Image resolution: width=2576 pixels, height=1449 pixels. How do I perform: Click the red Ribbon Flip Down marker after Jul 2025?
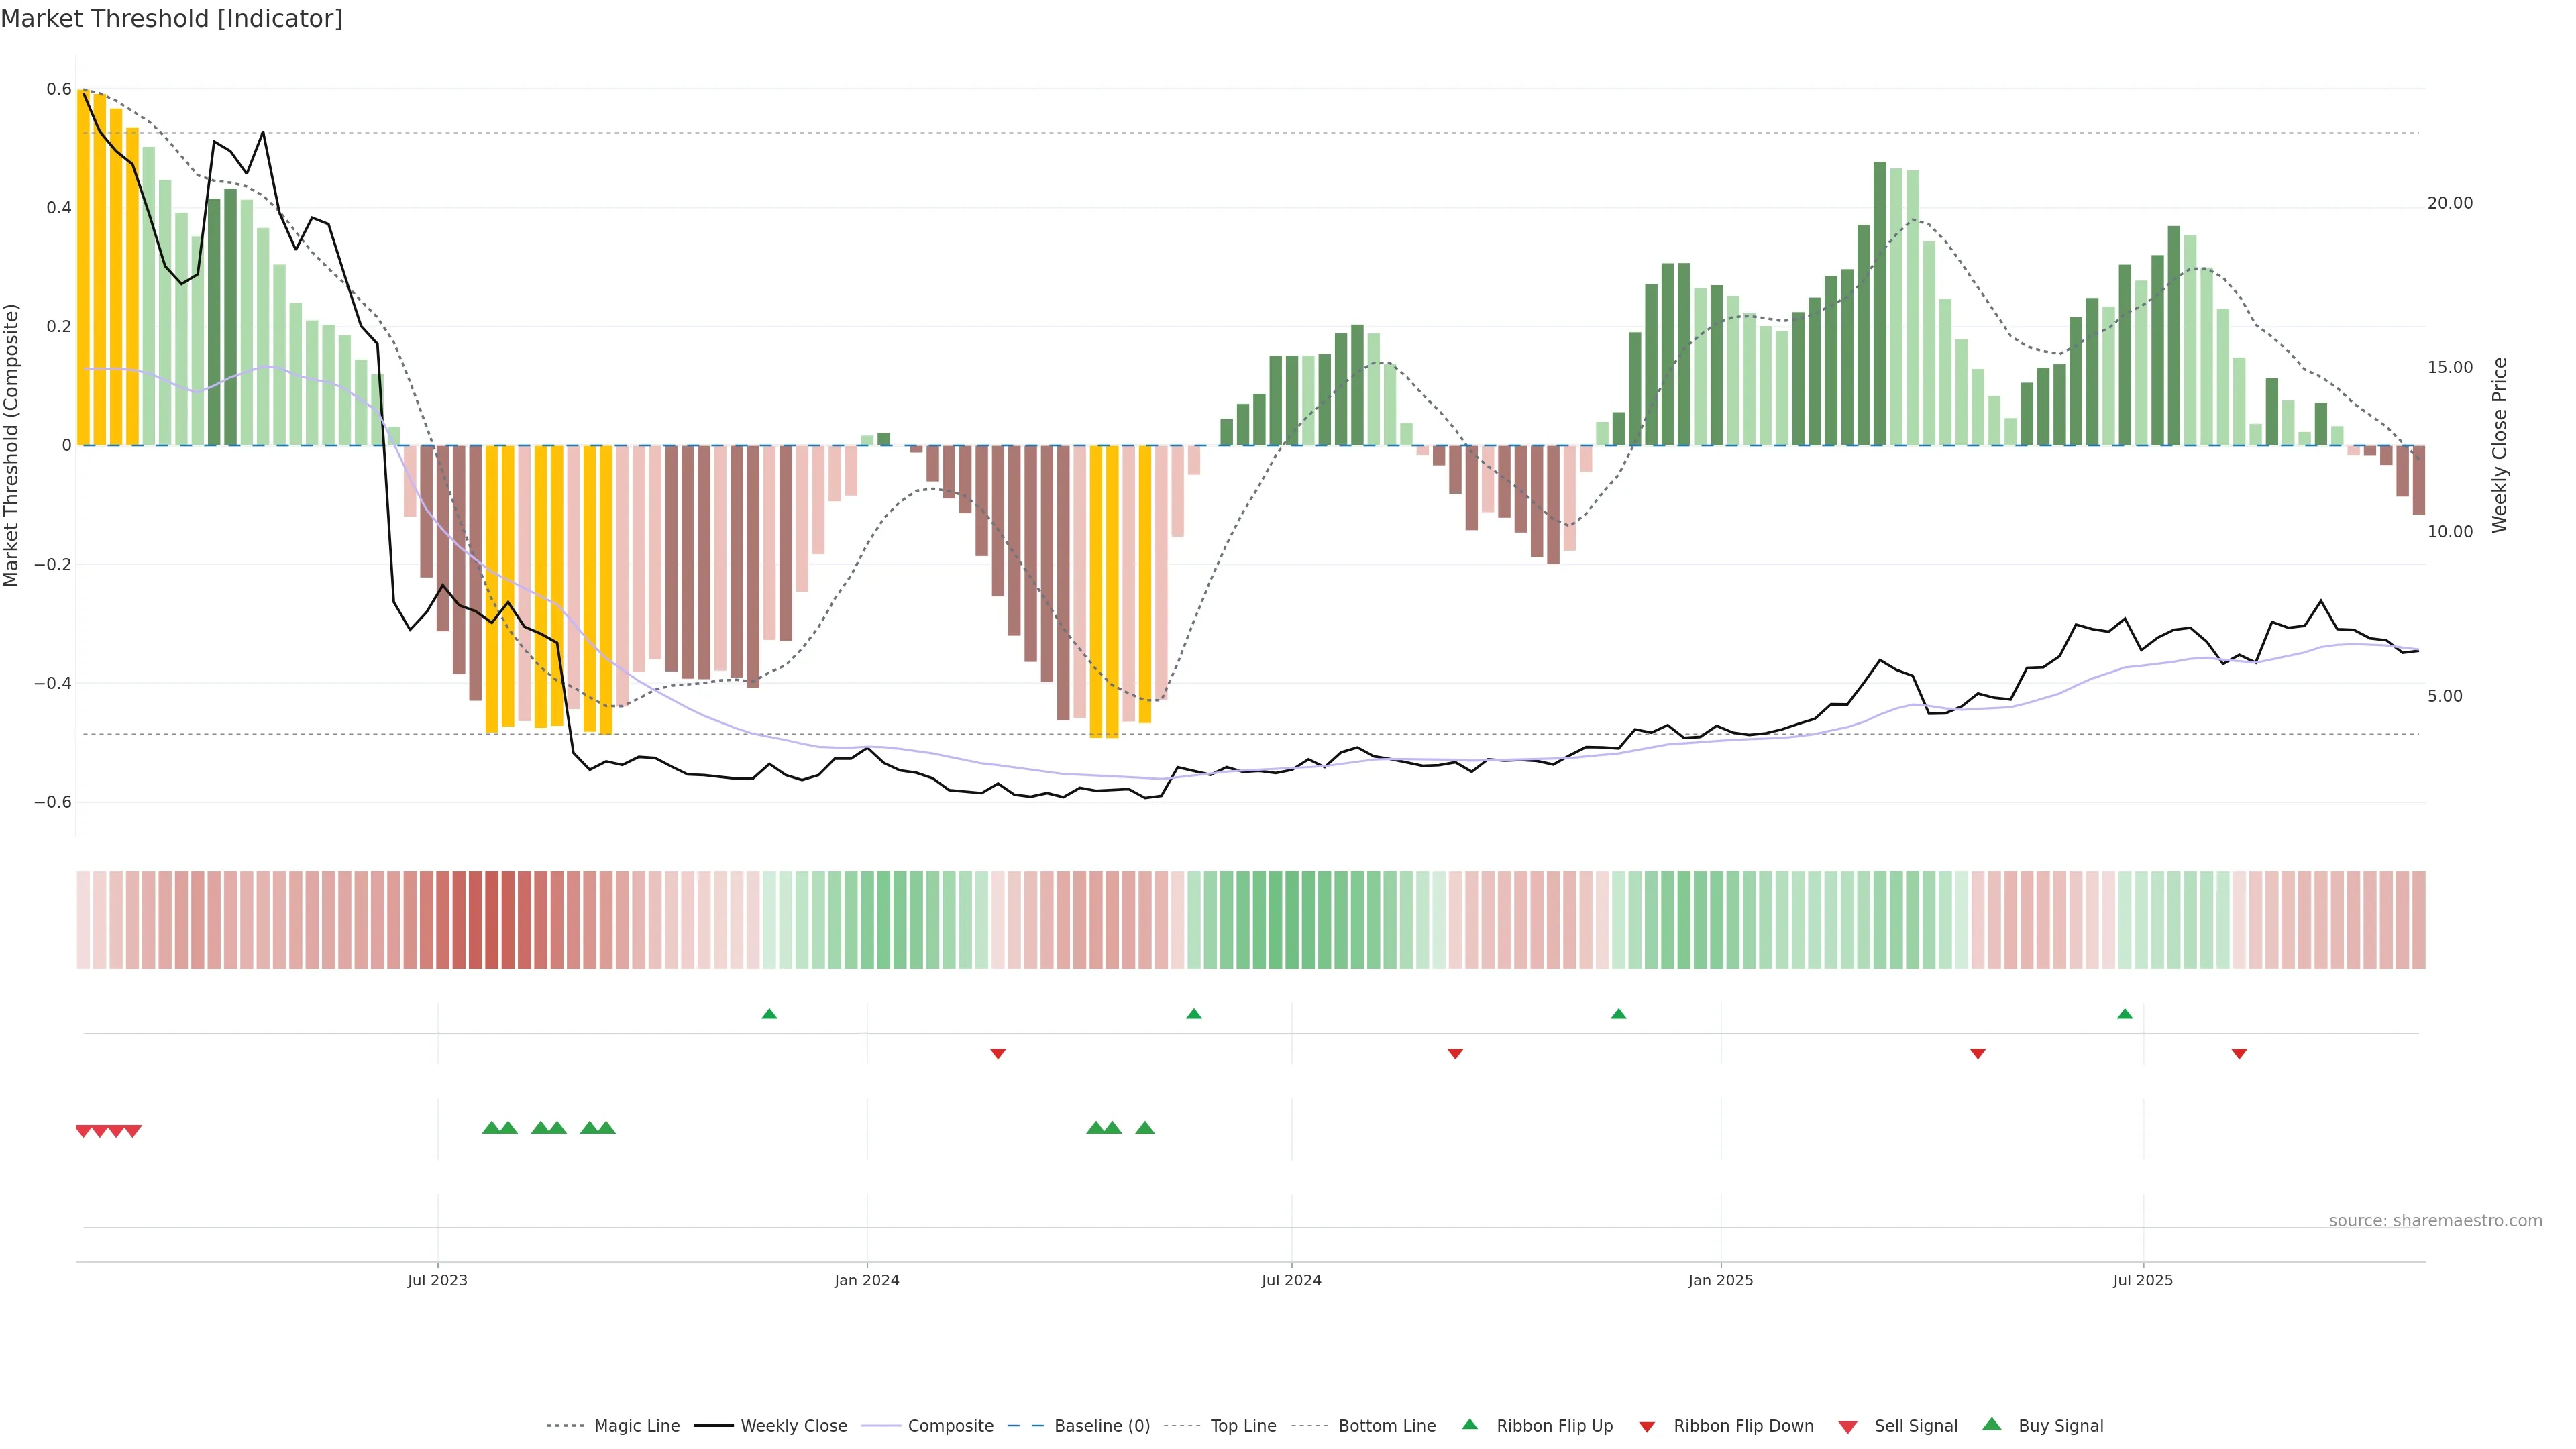[x=2239, y=1054]
